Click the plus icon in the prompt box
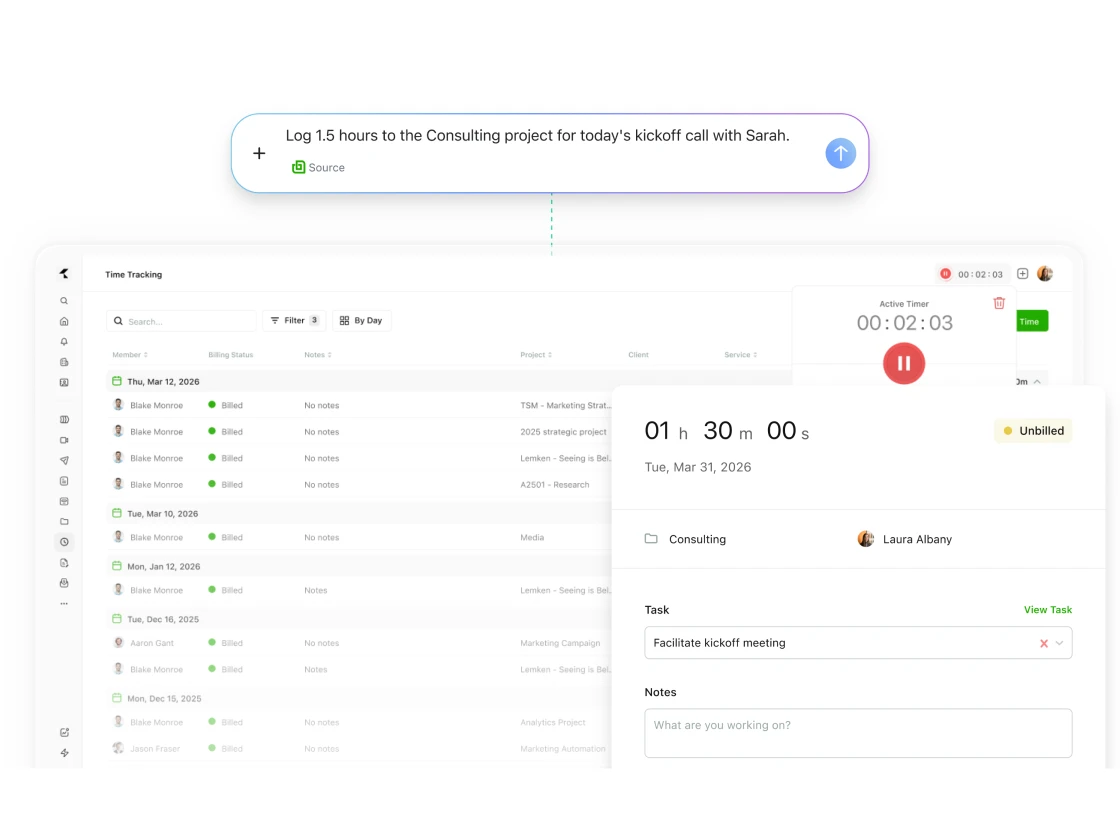This screenshot has height=840, width=1120. [259, 153]
